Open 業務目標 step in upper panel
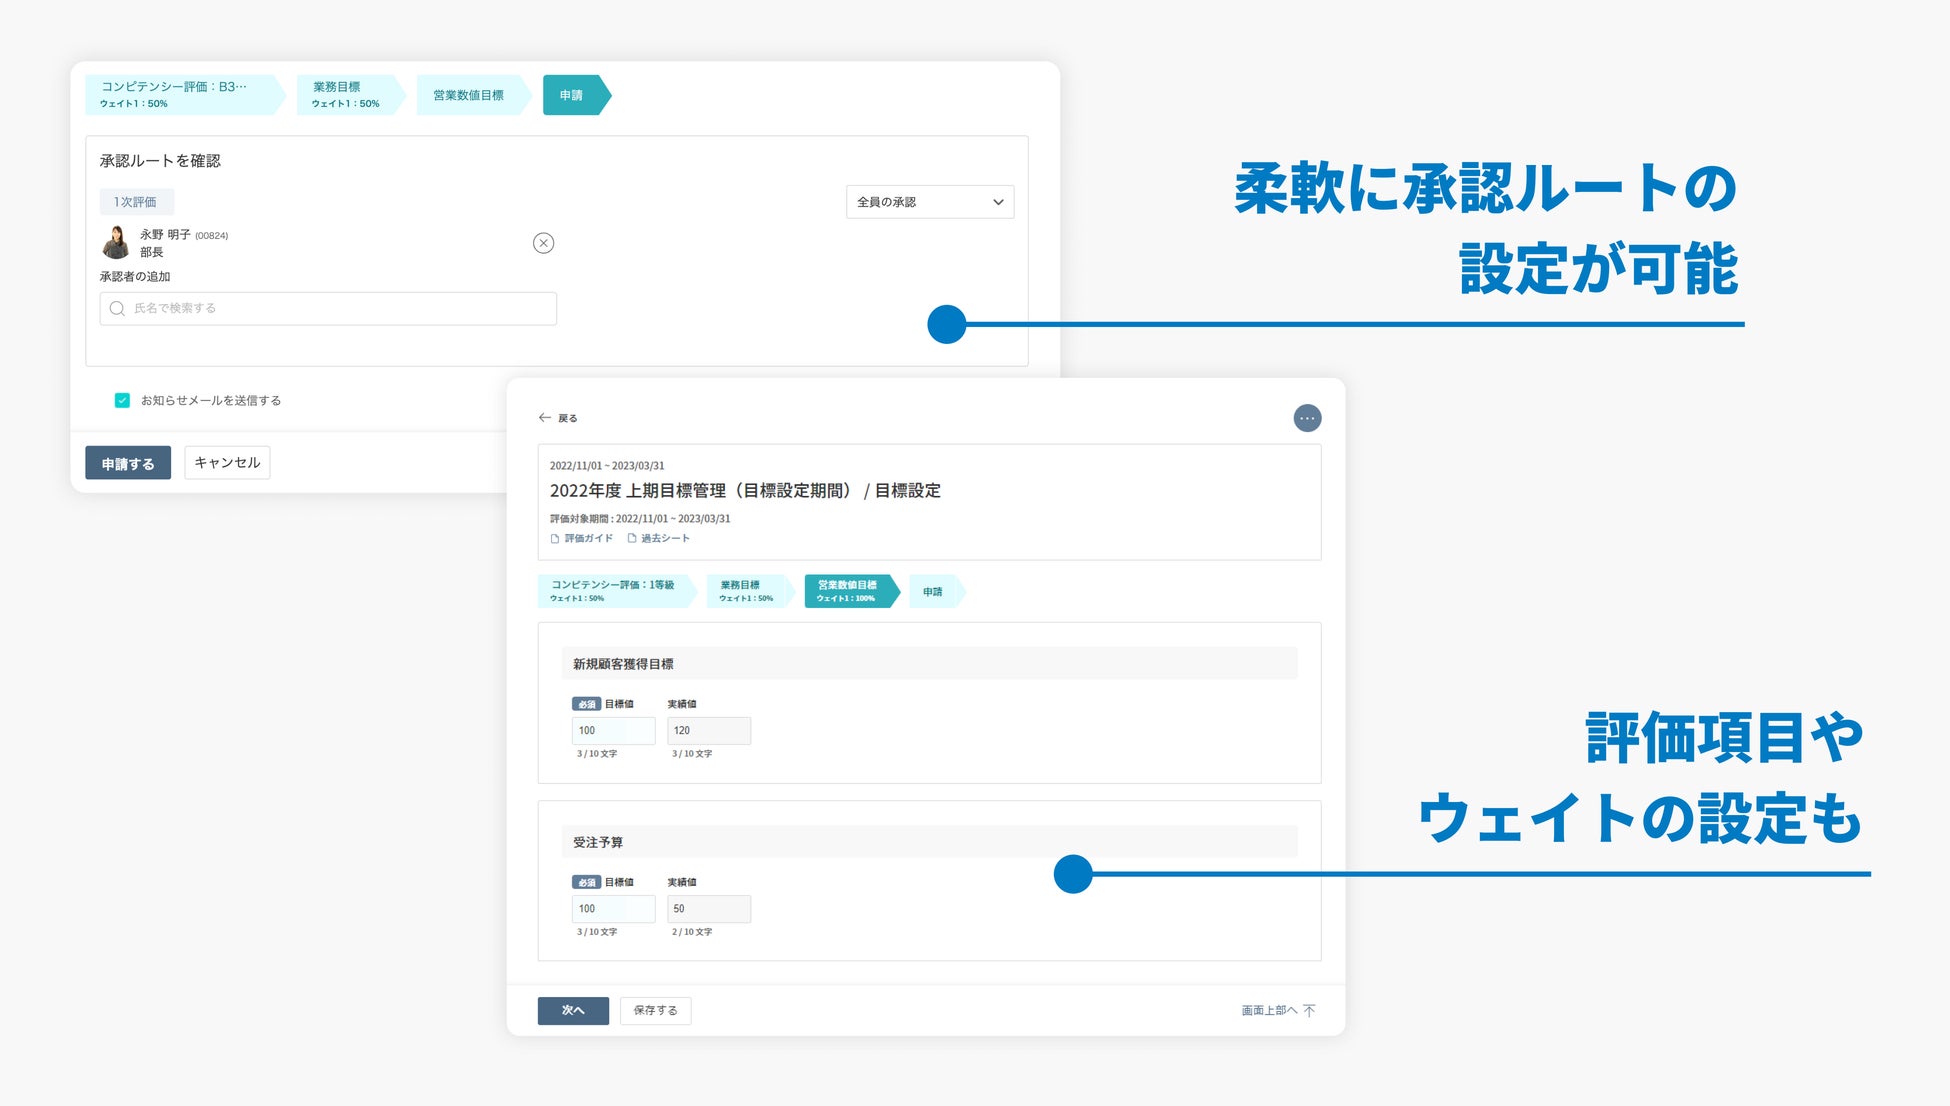The image size is (1950, 1106). (x=345, y=95)
